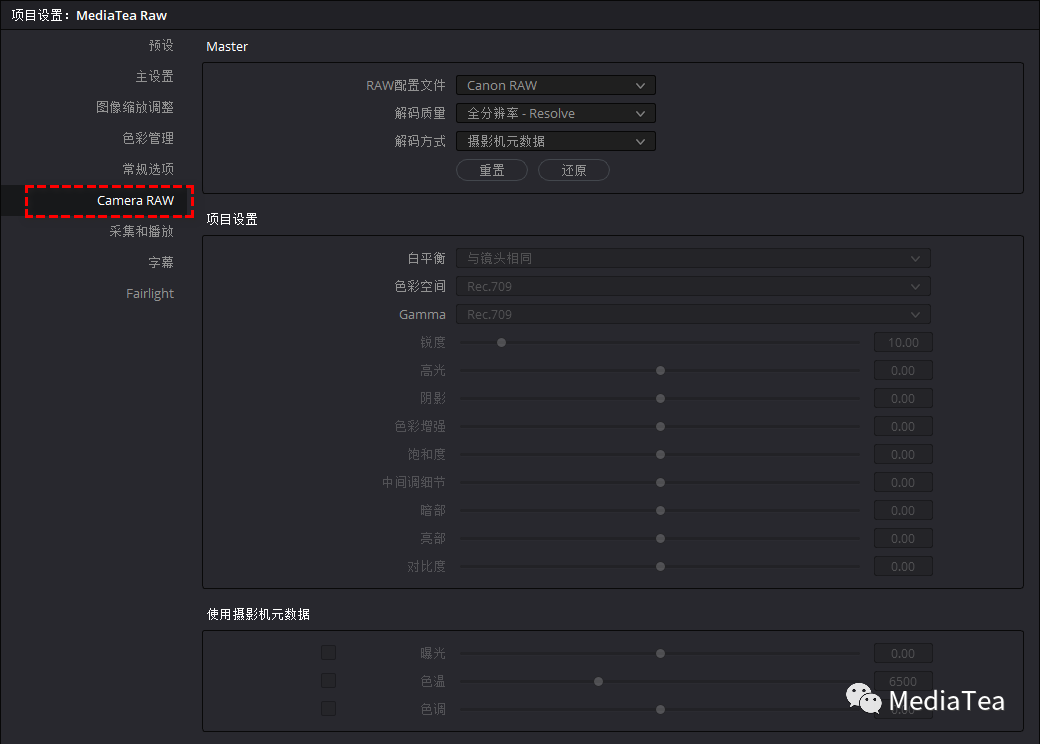Select Camera RAW in sidebar
This screenshot has height=744, width=1040.
click(135, 200)
